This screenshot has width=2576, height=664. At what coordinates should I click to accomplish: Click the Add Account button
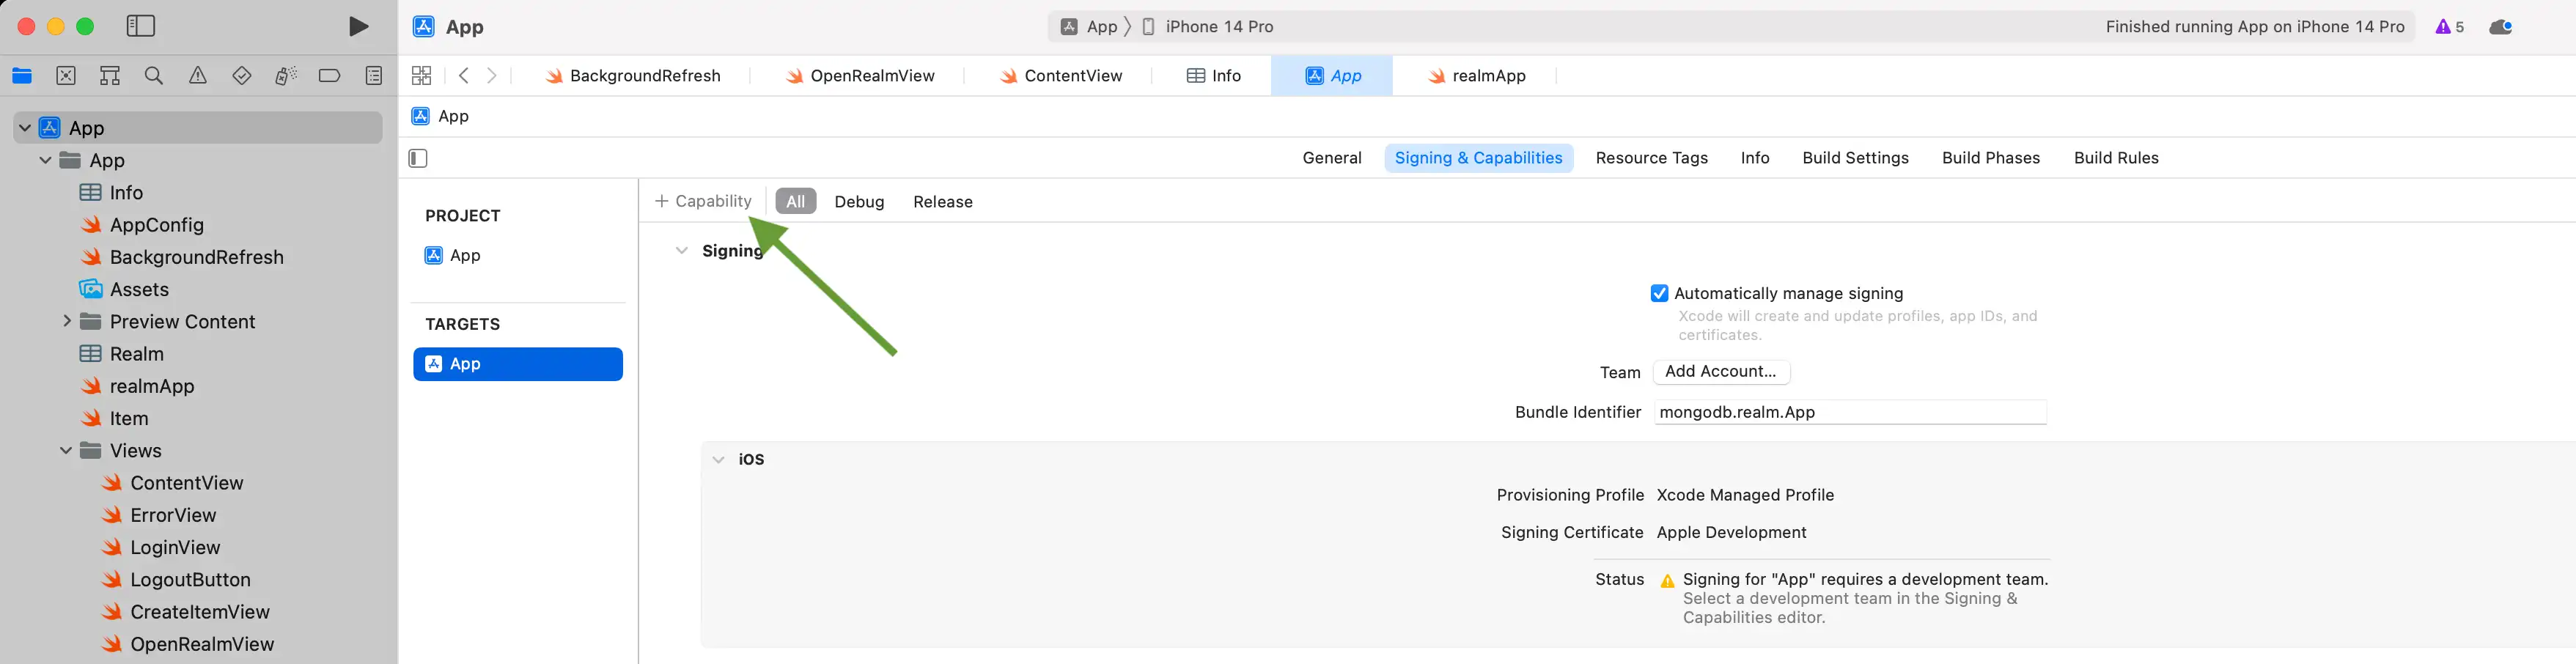[1720, 371]
